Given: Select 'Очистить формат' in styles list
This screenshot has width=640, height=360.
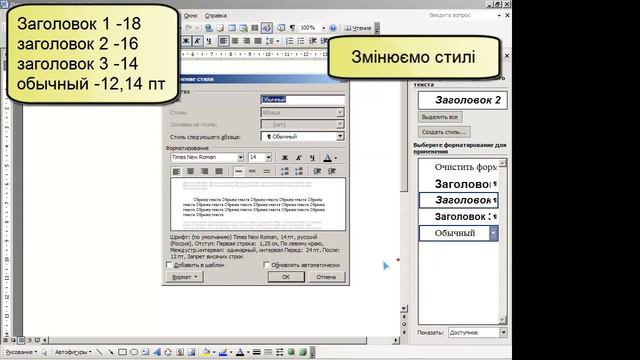Looking at the screenshot, I should (x=459, y=167).
